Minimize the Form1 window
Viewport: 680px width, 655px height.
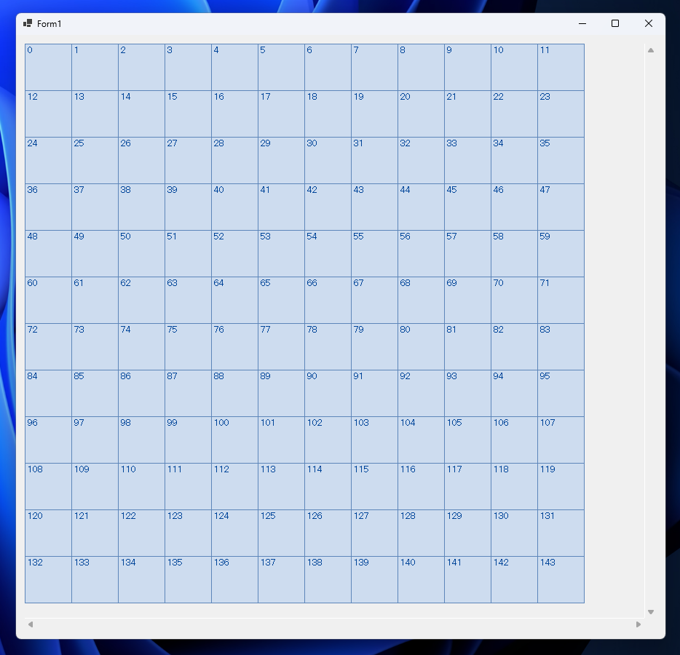582,23
